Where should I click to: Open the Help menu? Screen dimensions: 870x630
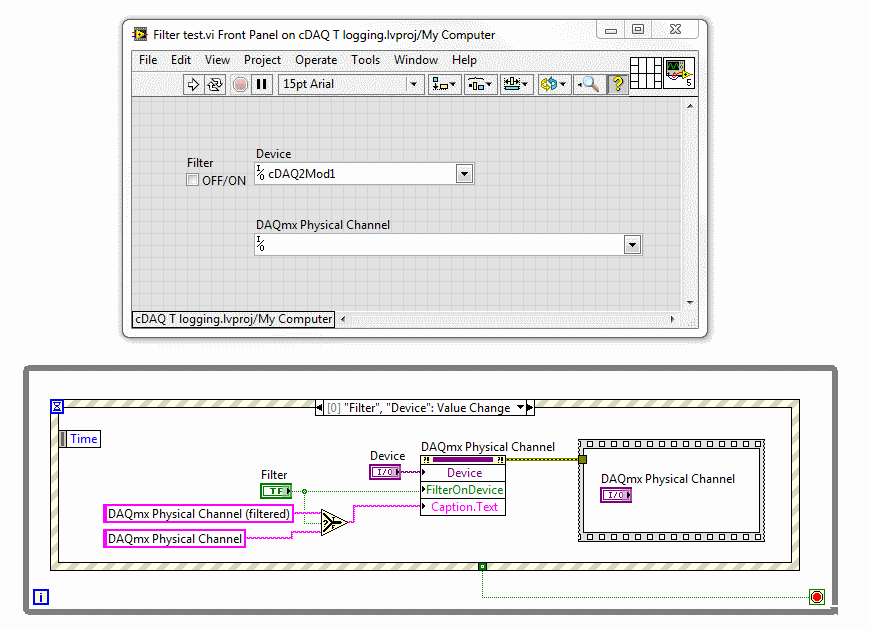click(464, 60)
